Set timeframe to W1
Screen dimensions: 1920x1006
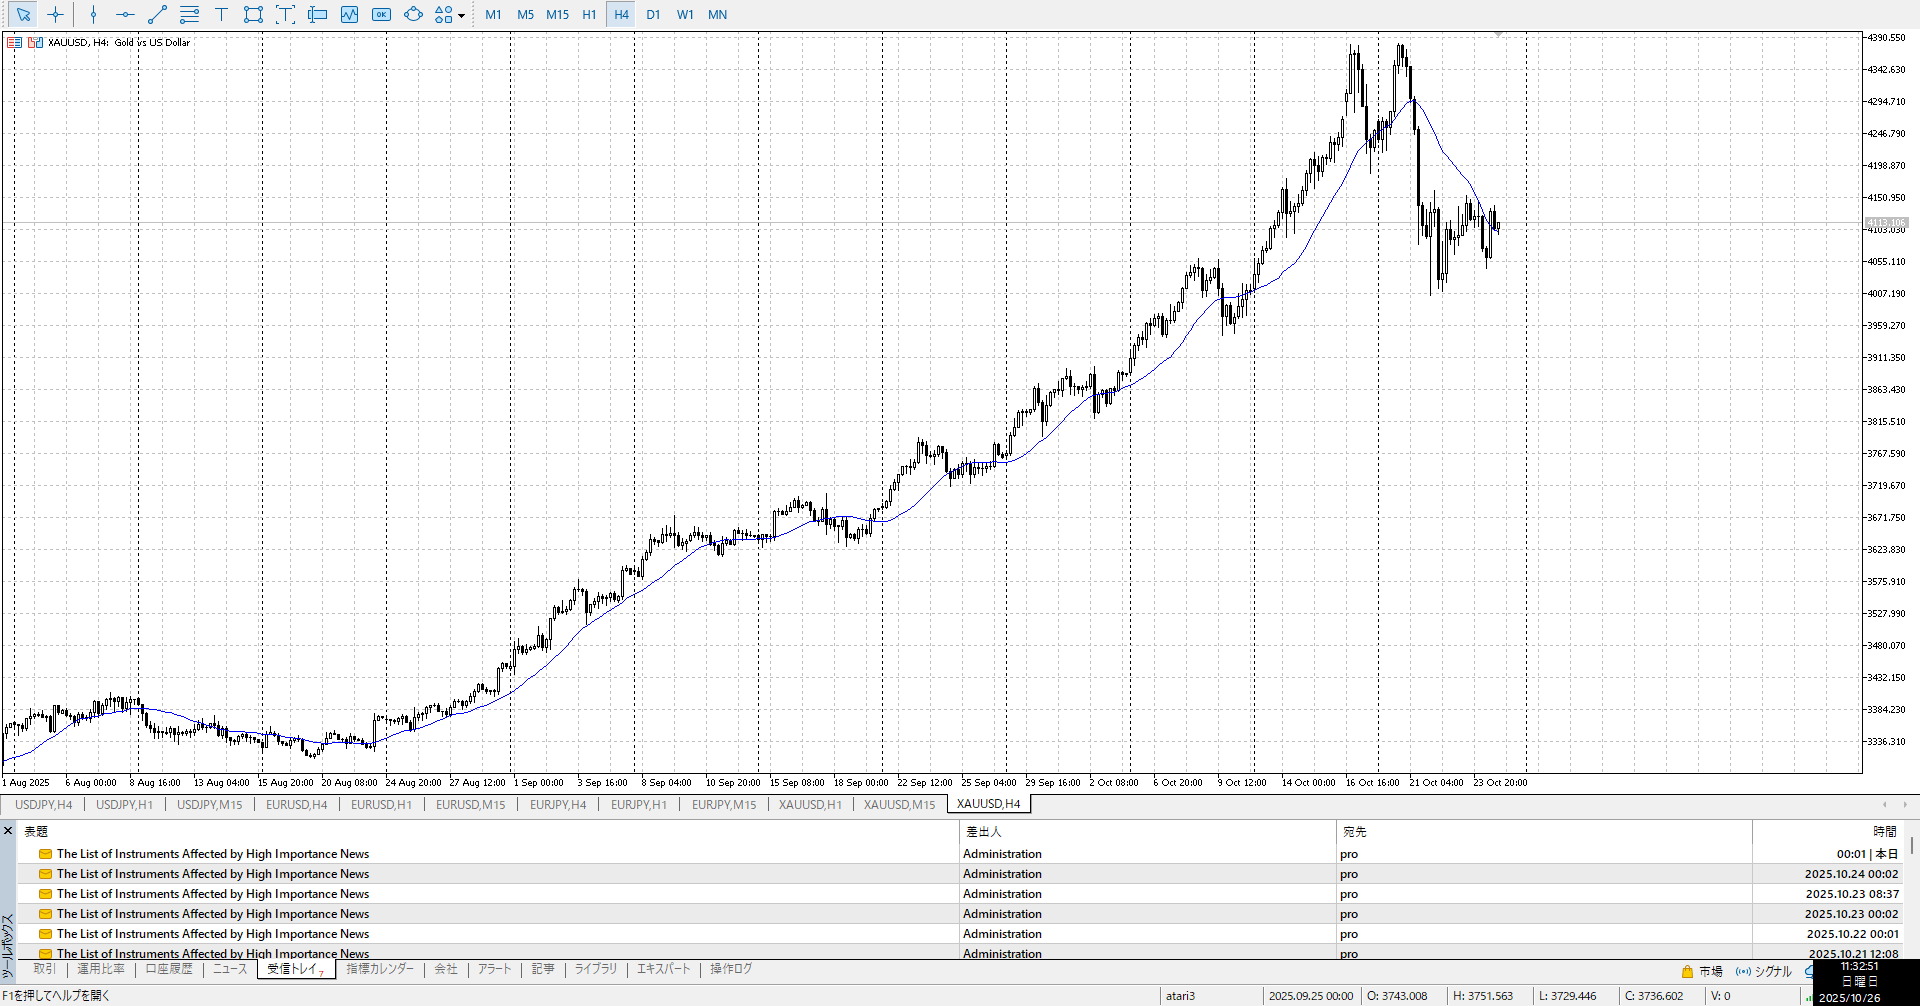pos(685,15)
